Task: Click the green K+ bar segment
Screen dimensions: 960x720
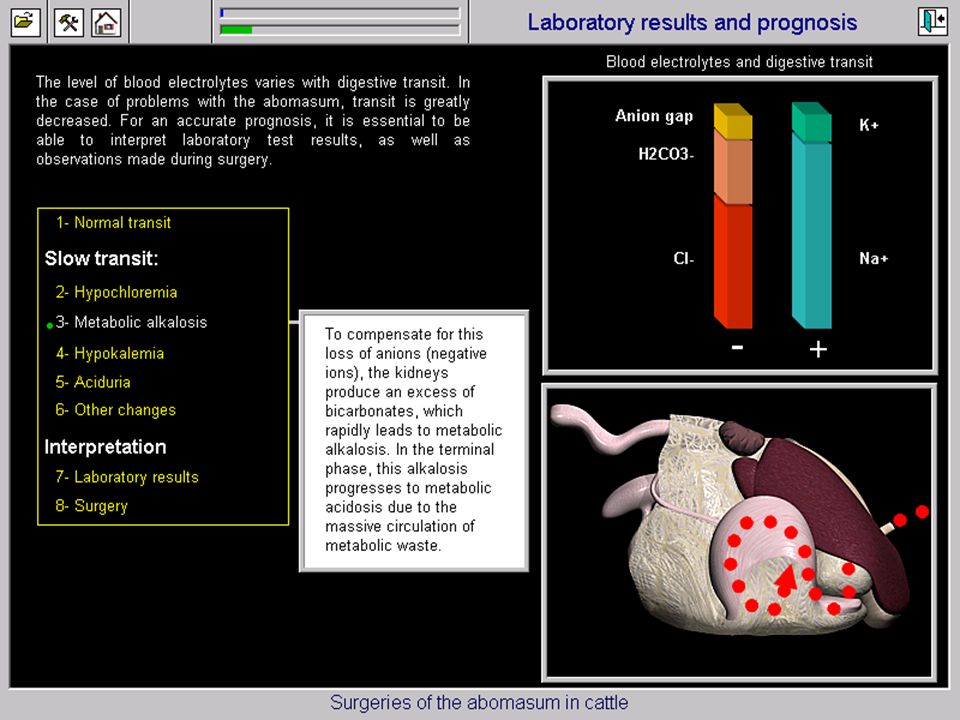Action: click(x=811, y=122)
